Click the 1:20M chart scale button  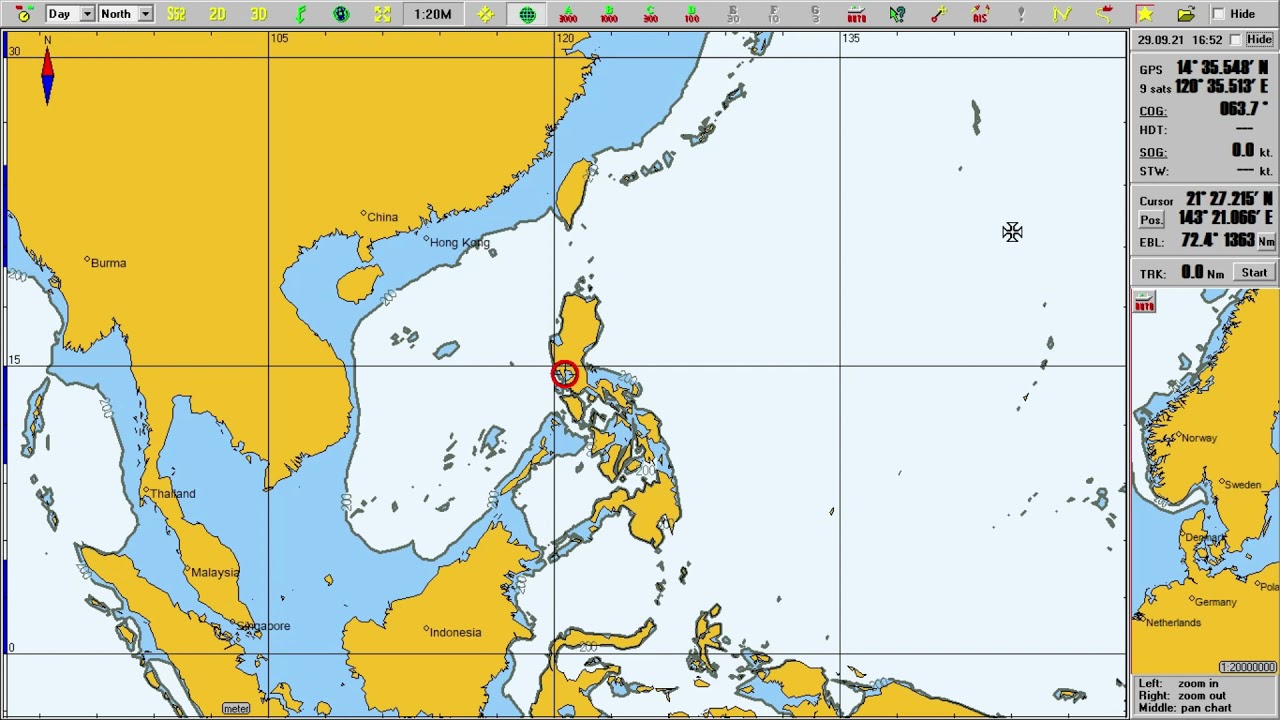(x=432, y=14)
